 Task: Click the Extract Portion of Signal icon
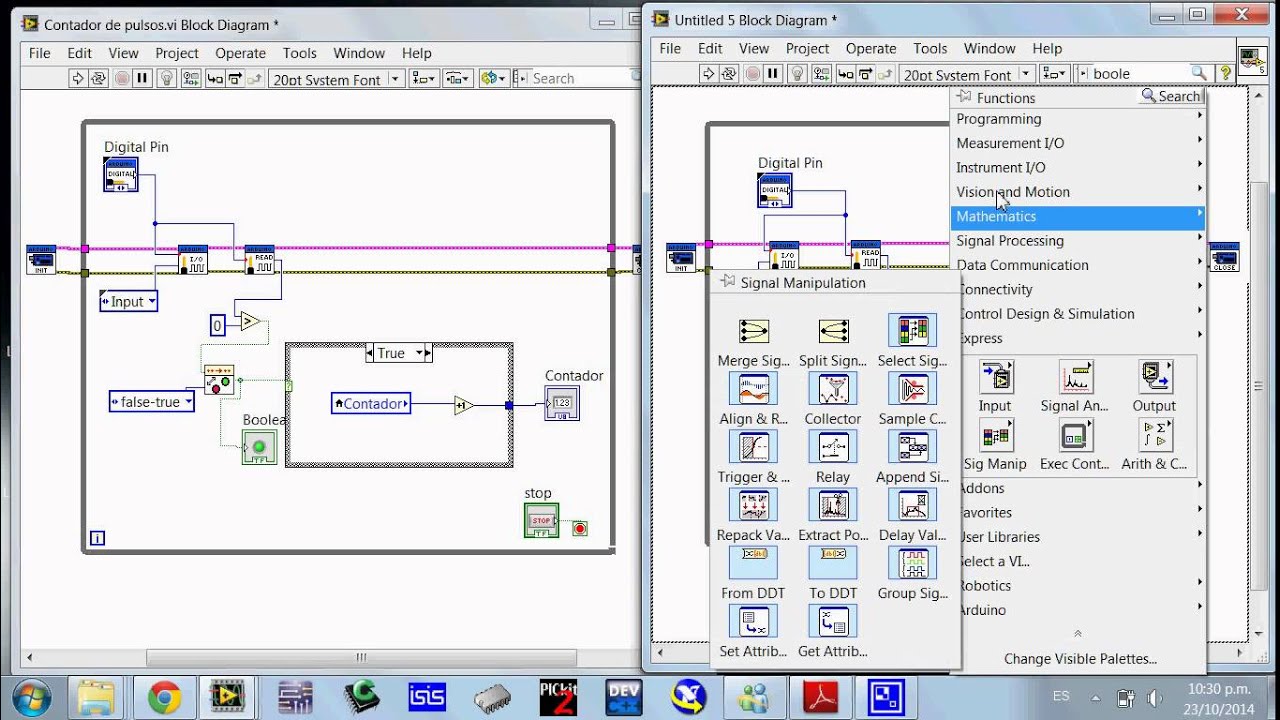tap(833, 505)
